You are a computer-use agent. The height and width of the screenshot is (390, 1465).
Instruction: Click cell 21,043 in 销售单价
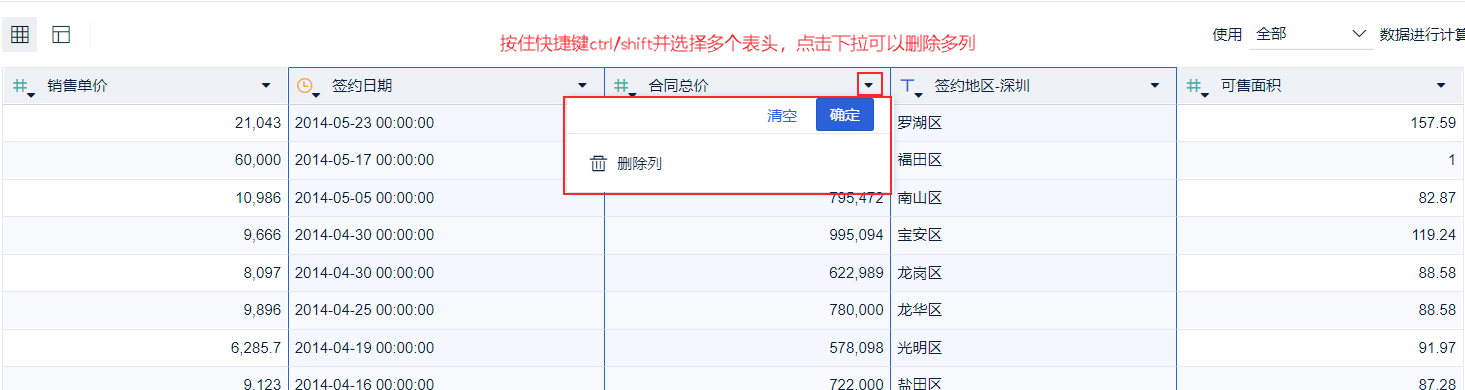[145, 123]
